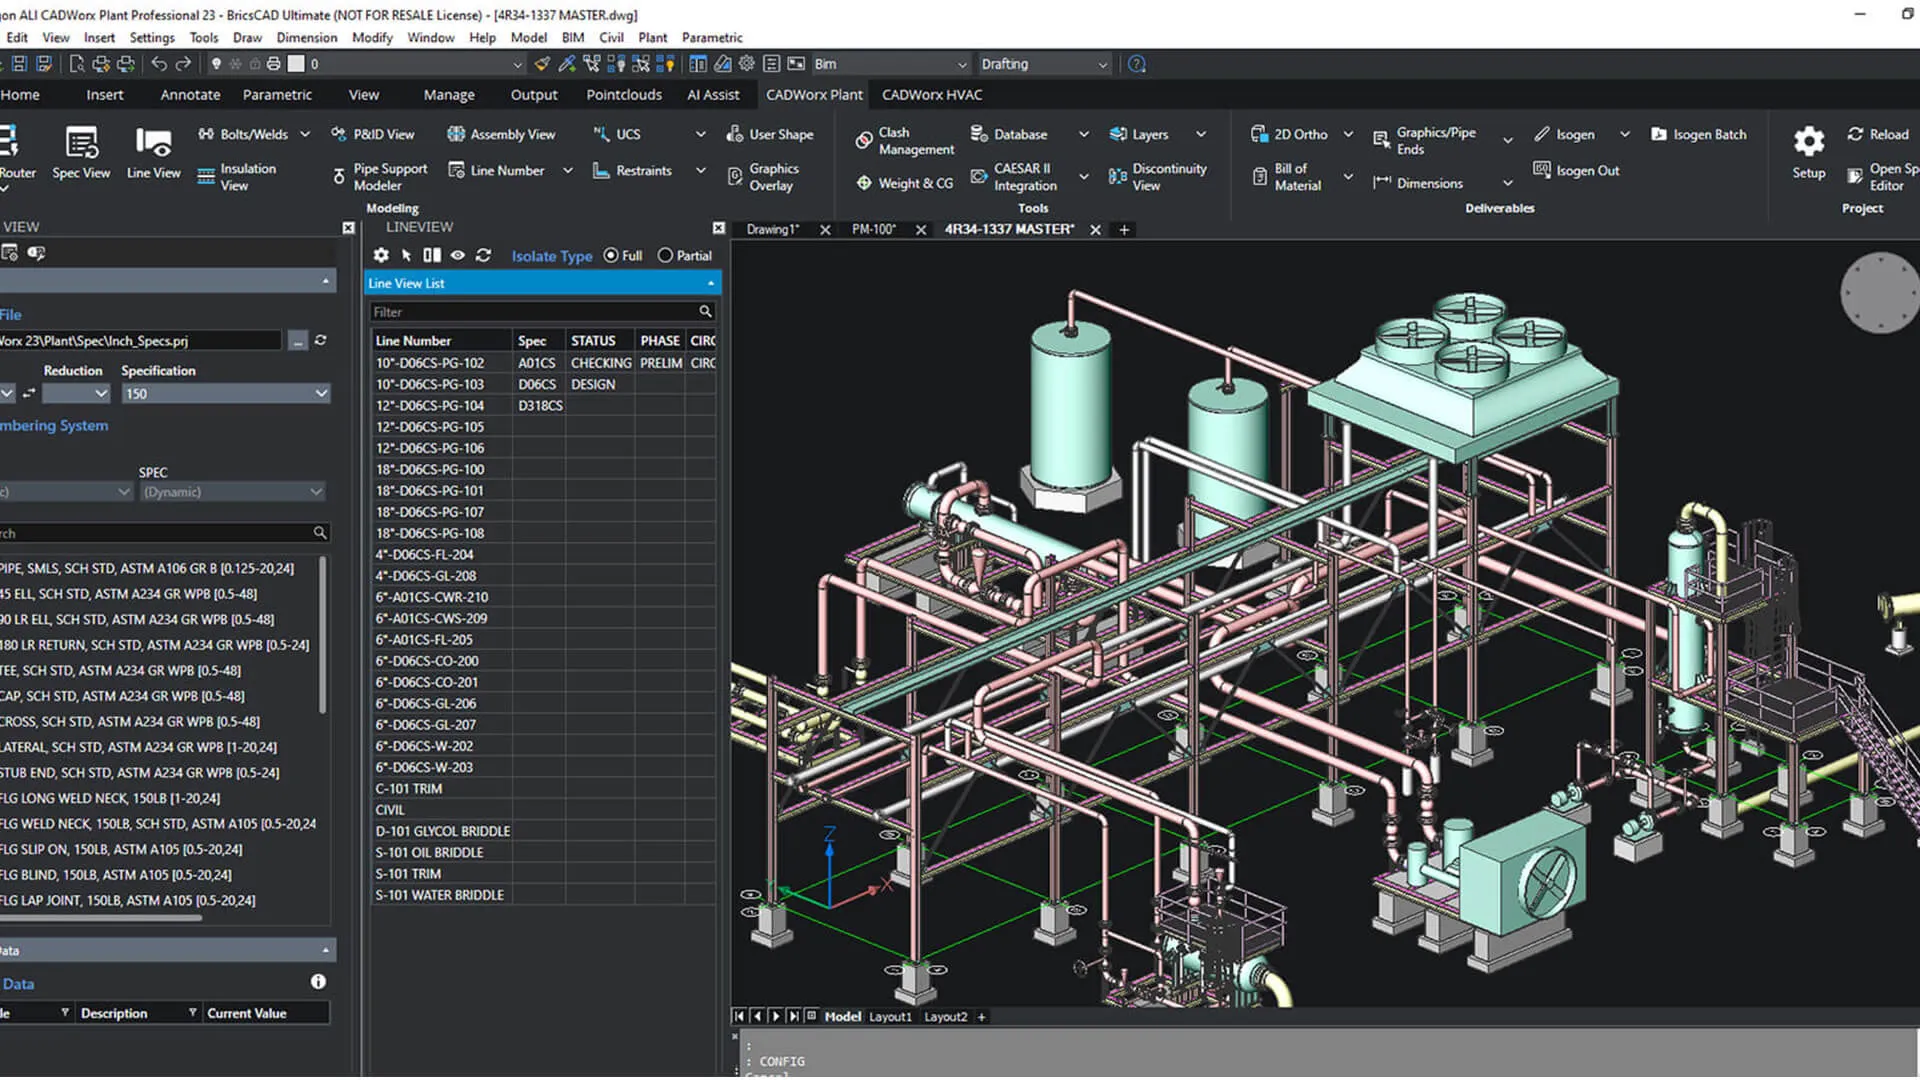Expand the Layers dropdown

[1201, 133]
